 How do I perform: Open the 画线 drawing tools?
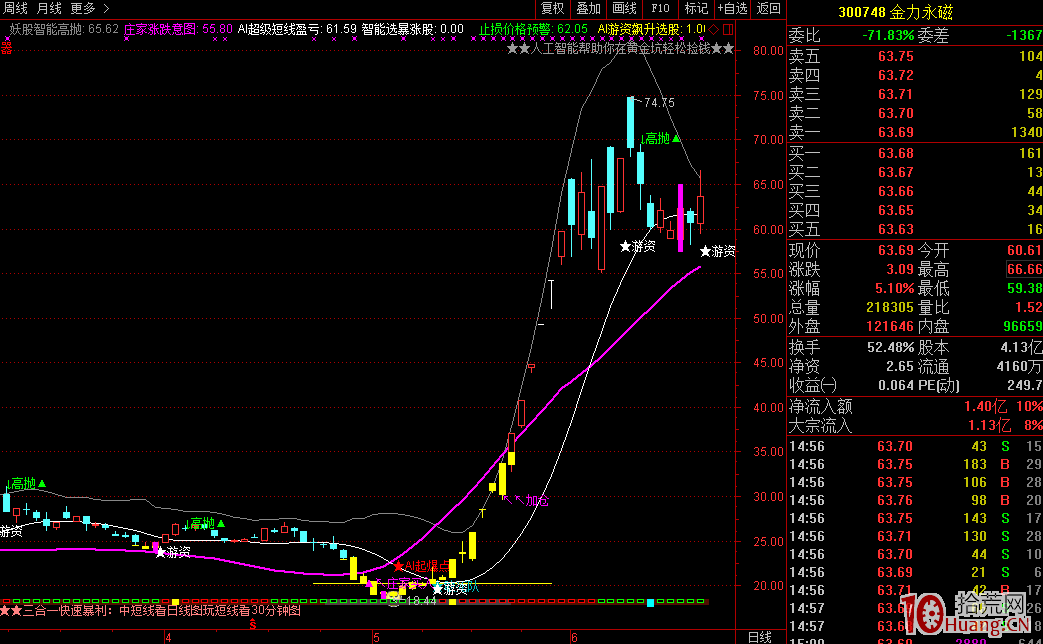[x=624, y=8]
